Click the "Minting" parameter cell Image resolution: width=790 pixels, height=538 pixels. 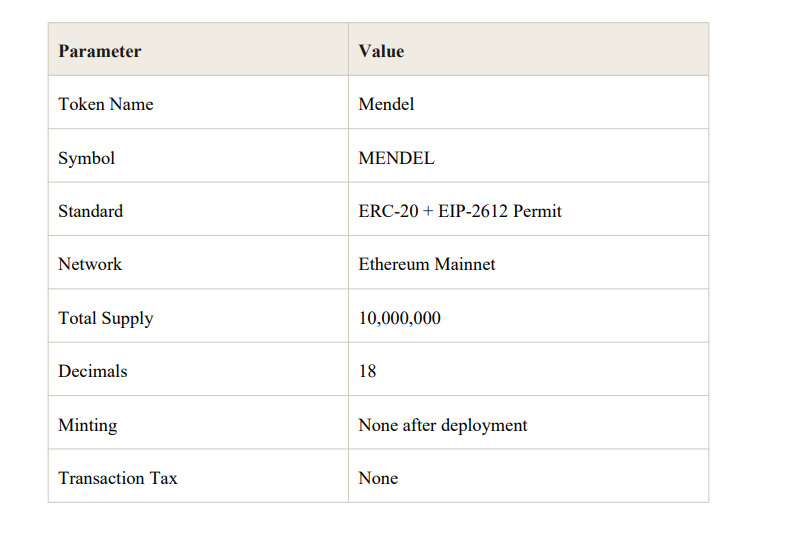pos(88,425)
